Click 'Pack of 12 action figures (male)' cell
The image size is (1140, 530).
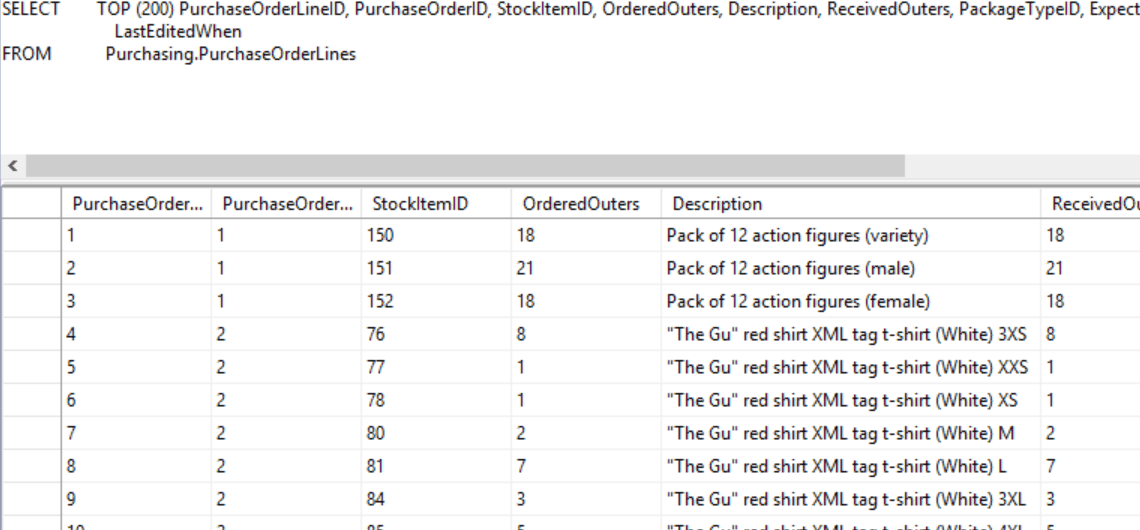point(851,268)
